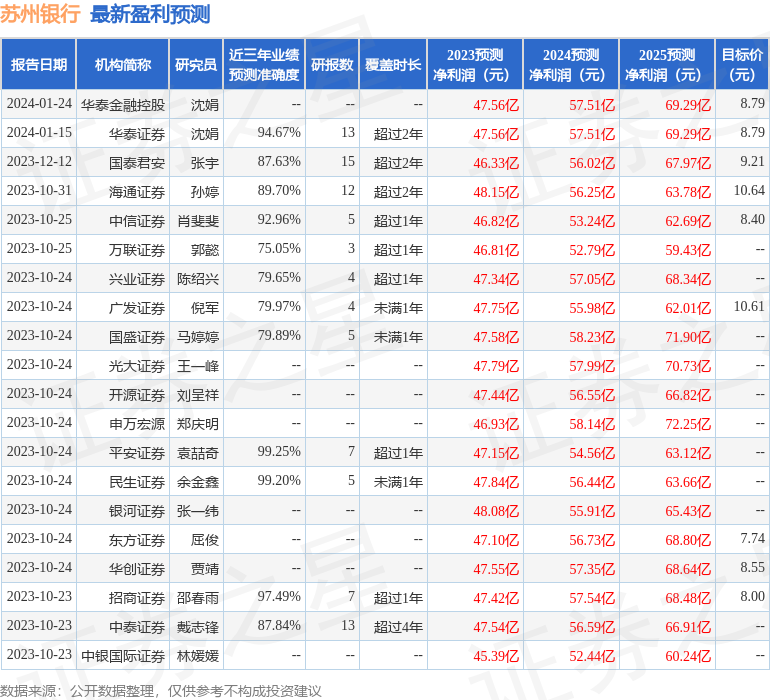The image size is (770, 700).
Task: Click the 覆盖时长 column header
Action: tap(393, 64)
